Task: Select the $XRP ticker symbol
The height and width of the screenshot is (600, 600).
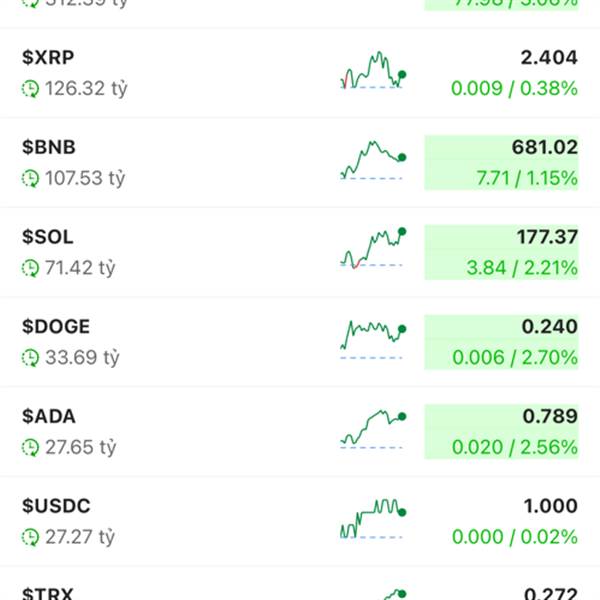Action: click(48, 58)
